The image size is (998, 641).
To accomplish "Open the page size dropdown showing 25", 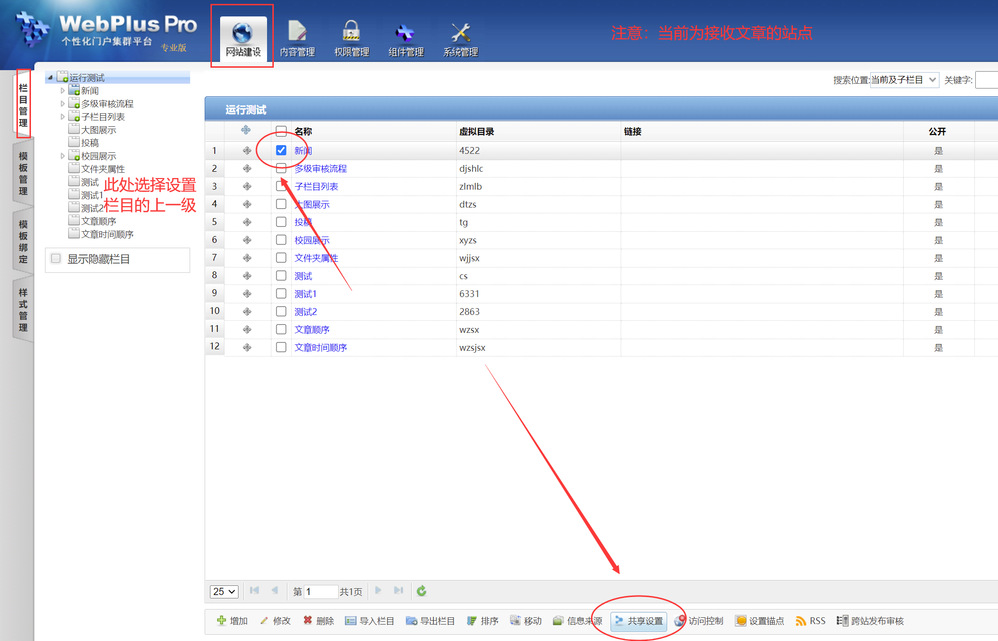I will pos(224,591).
